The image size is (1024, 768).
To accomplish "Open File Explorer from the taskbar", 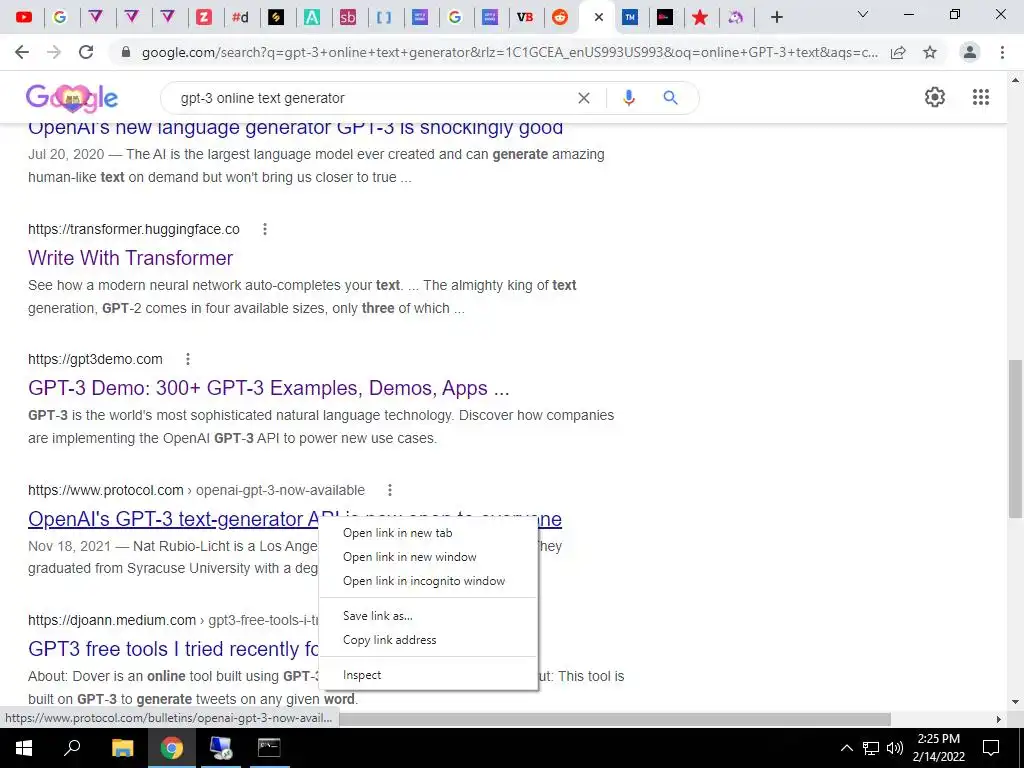I will pyautogui.click(x=122, y=748).
